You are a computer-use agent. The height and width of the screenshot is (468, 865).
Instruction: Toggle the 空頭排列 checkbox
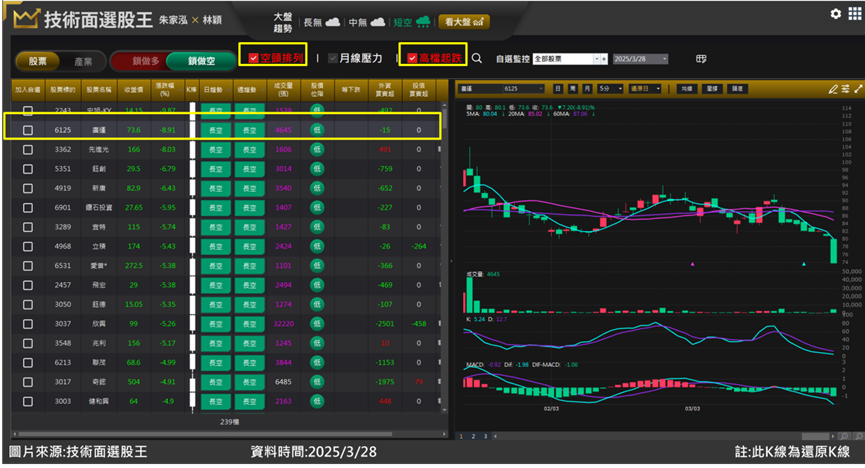pyautogui.click(x=253, y=58)
